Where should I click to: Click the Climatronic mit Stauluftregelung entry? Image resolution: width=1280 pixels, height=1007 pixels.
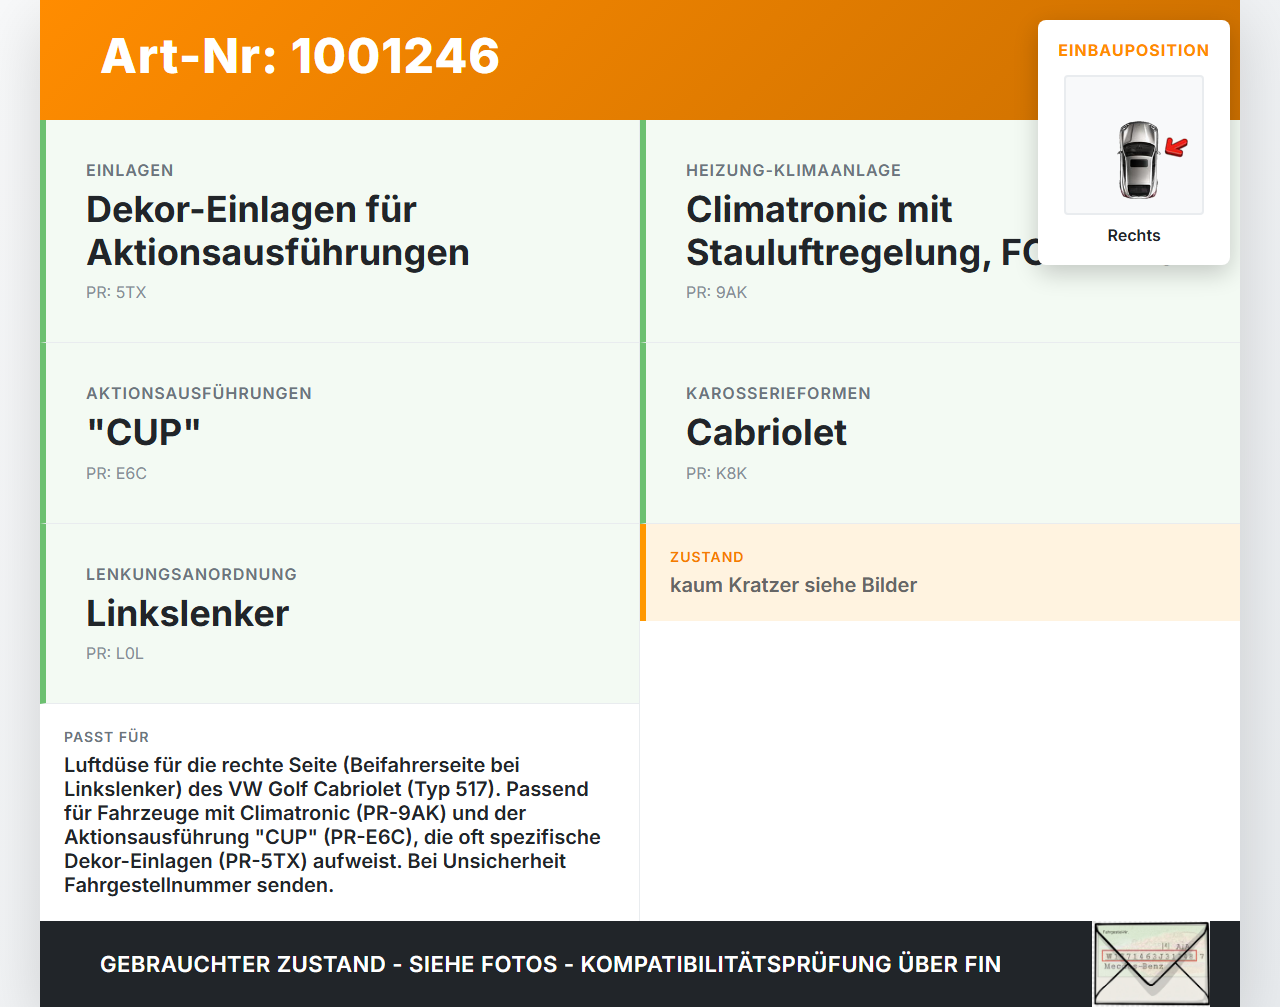pos(940,231)
